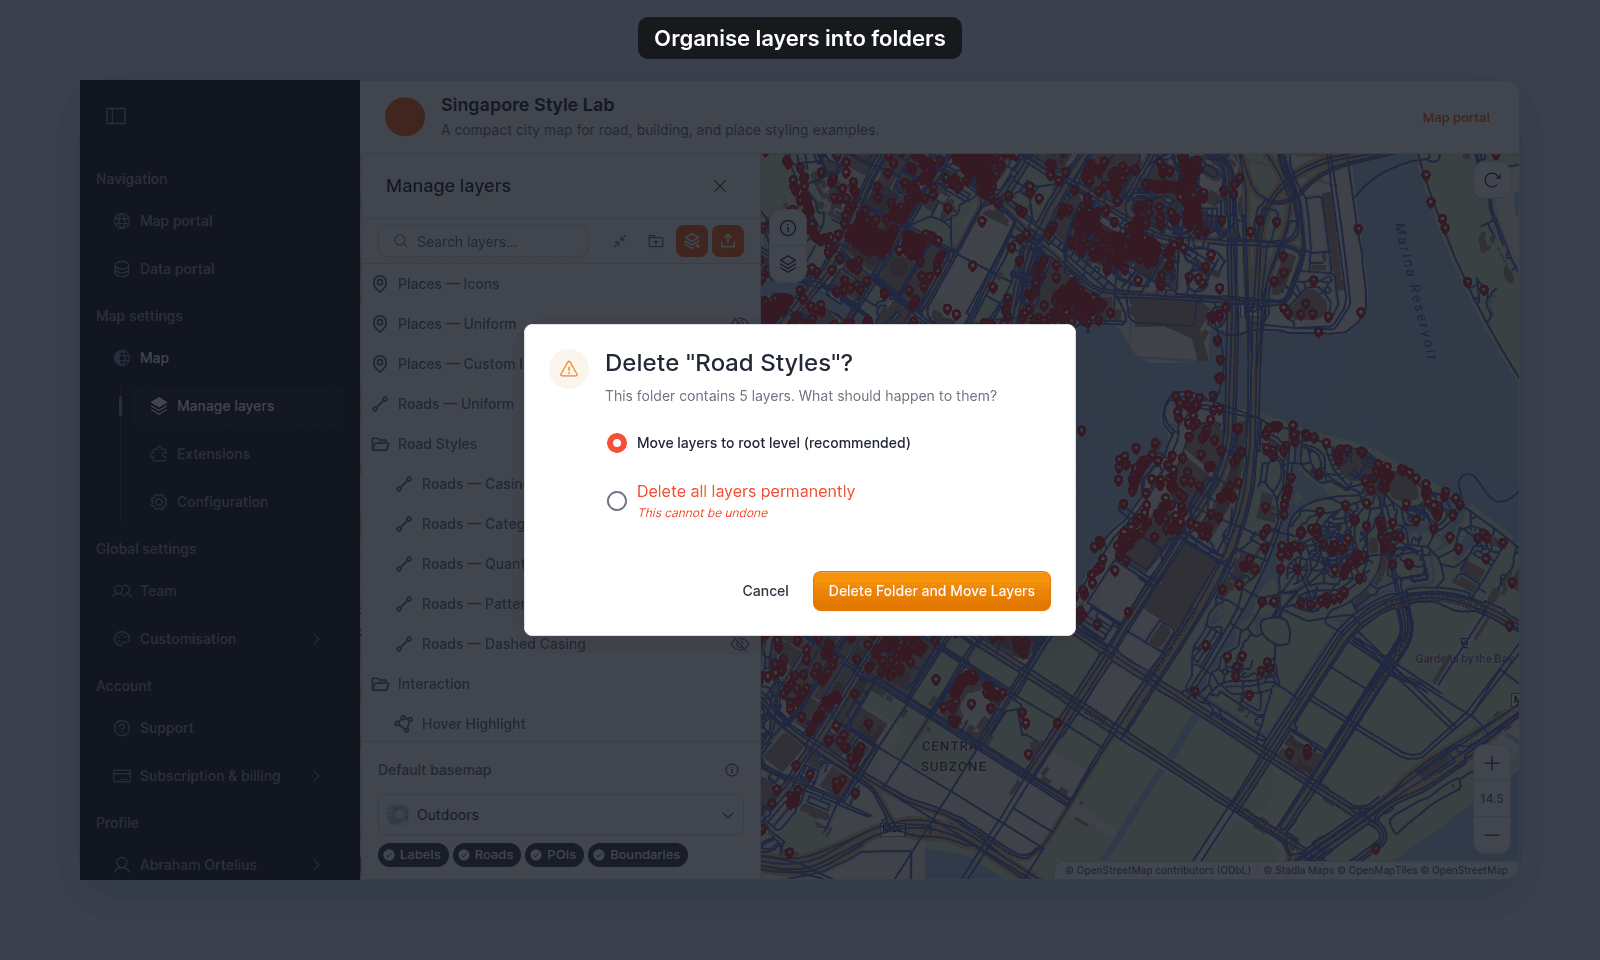The image size is (1600, 960).
Task: Toggle the POIs basemap chip
Action: pos(554,855)
